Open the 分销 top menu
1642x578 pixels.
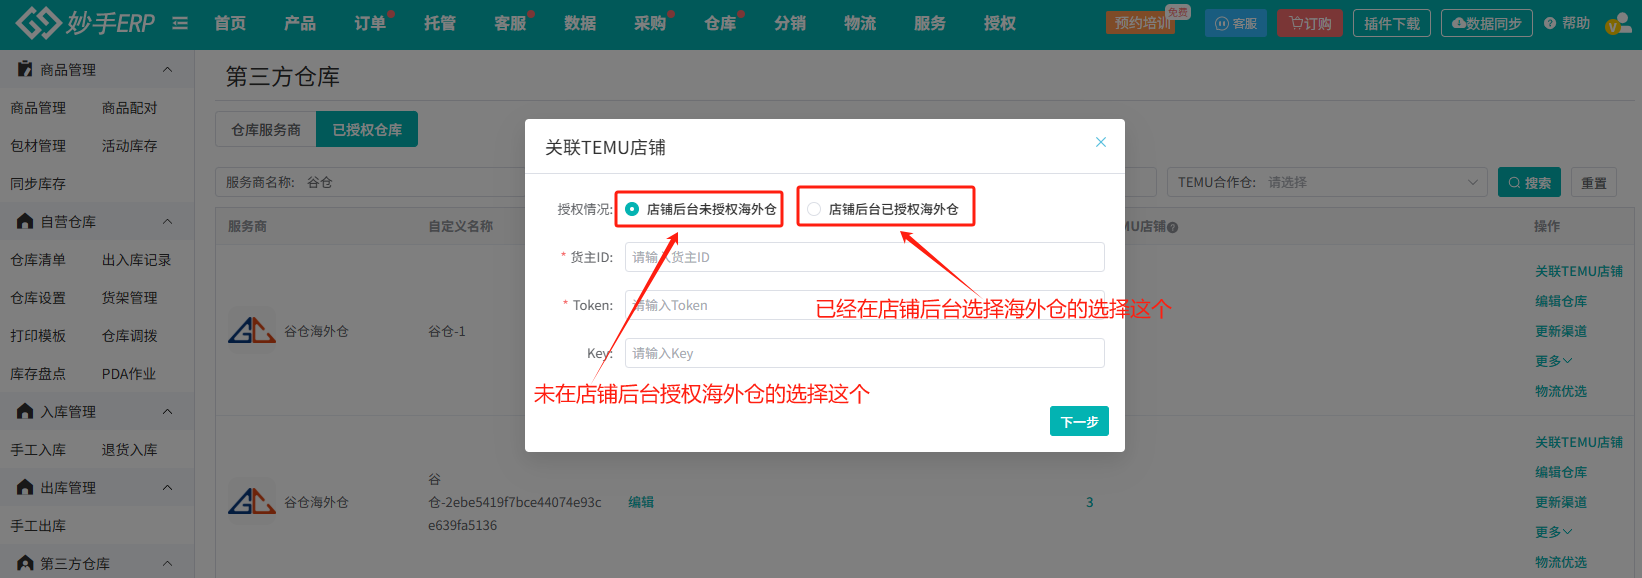pos(790,23)
